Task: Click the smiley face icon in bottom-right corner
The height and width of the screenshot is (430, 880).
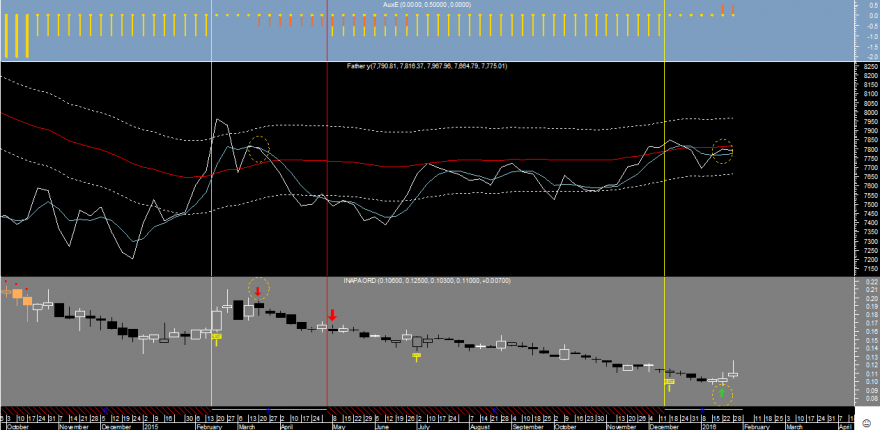Action: pyautogui.click(x=868, y=423)
